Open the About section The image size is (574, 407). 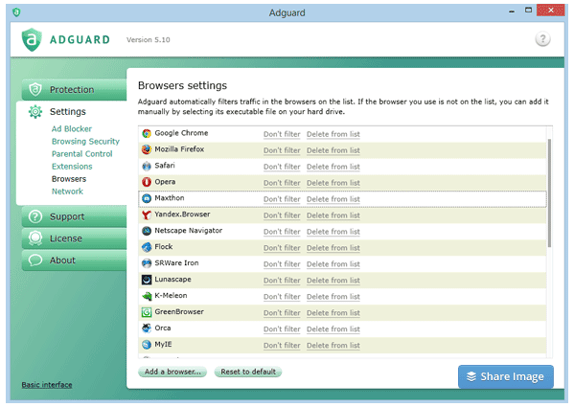pyautogui.click(x=74, y=260)
